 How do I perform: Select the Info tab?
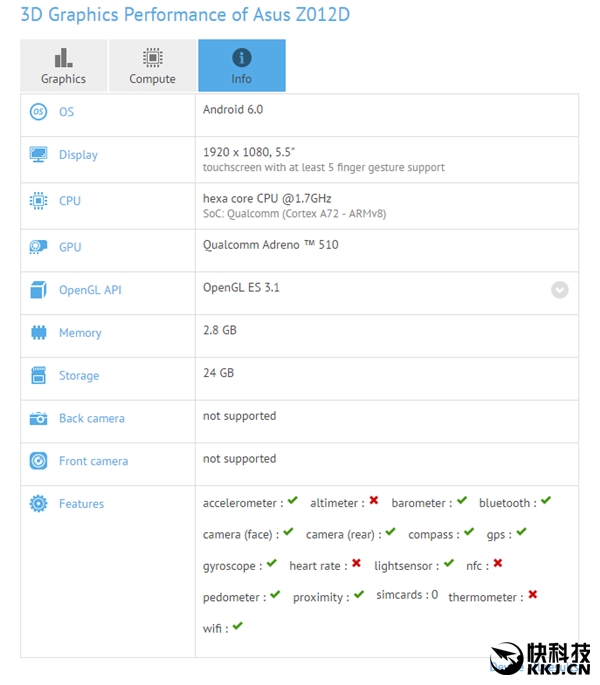(x=241, y=66)
